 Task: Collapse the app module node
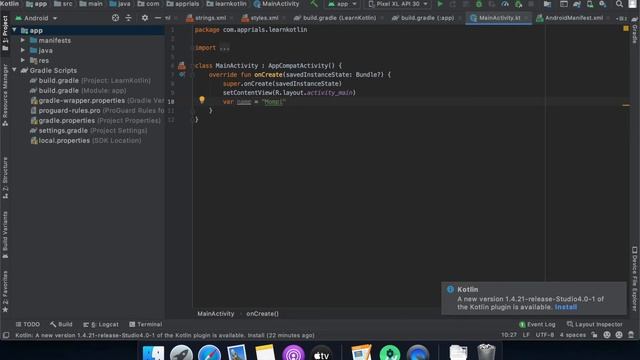[14, 30]
